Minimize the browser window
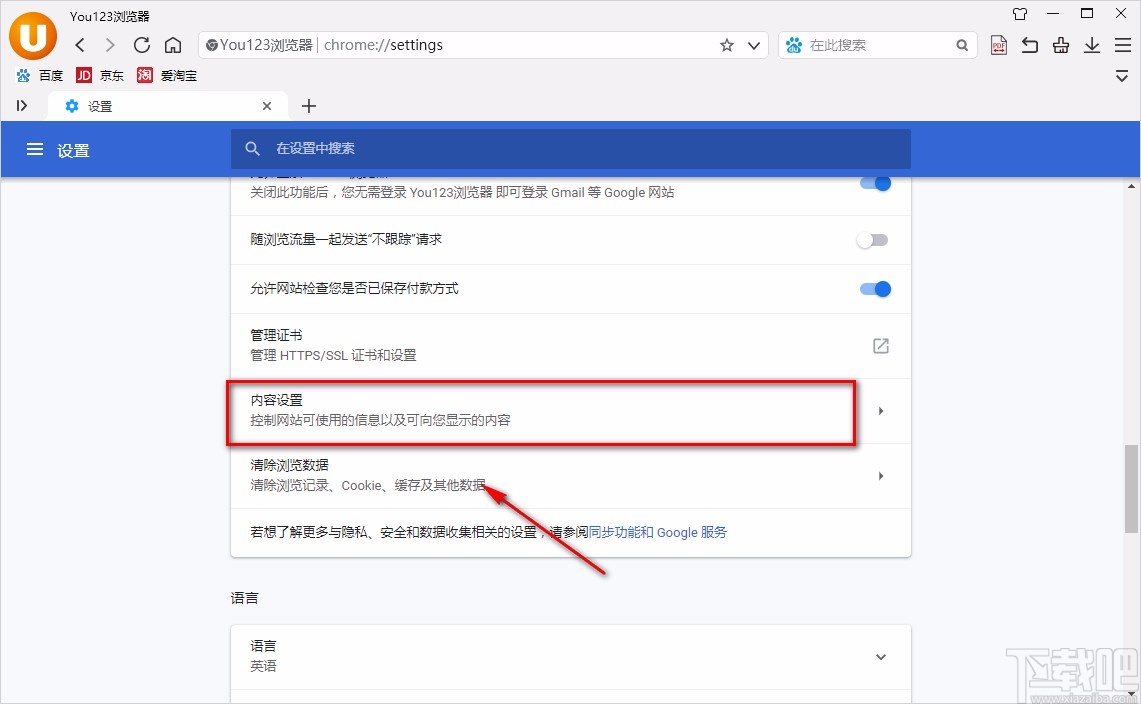This screenshot has width=1141, height=704. (1053, 14)
